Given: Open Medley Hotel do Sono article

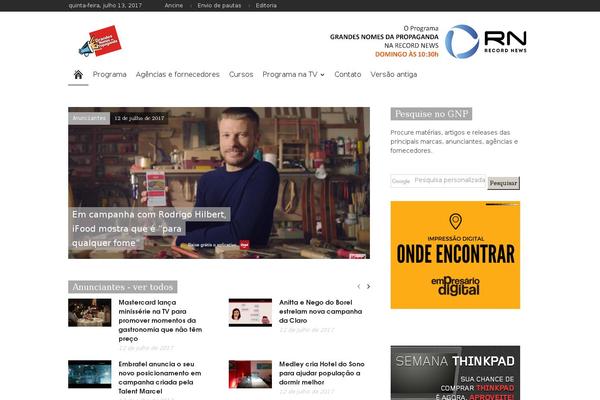Looking at the screenshot, I should pos(321,373).
